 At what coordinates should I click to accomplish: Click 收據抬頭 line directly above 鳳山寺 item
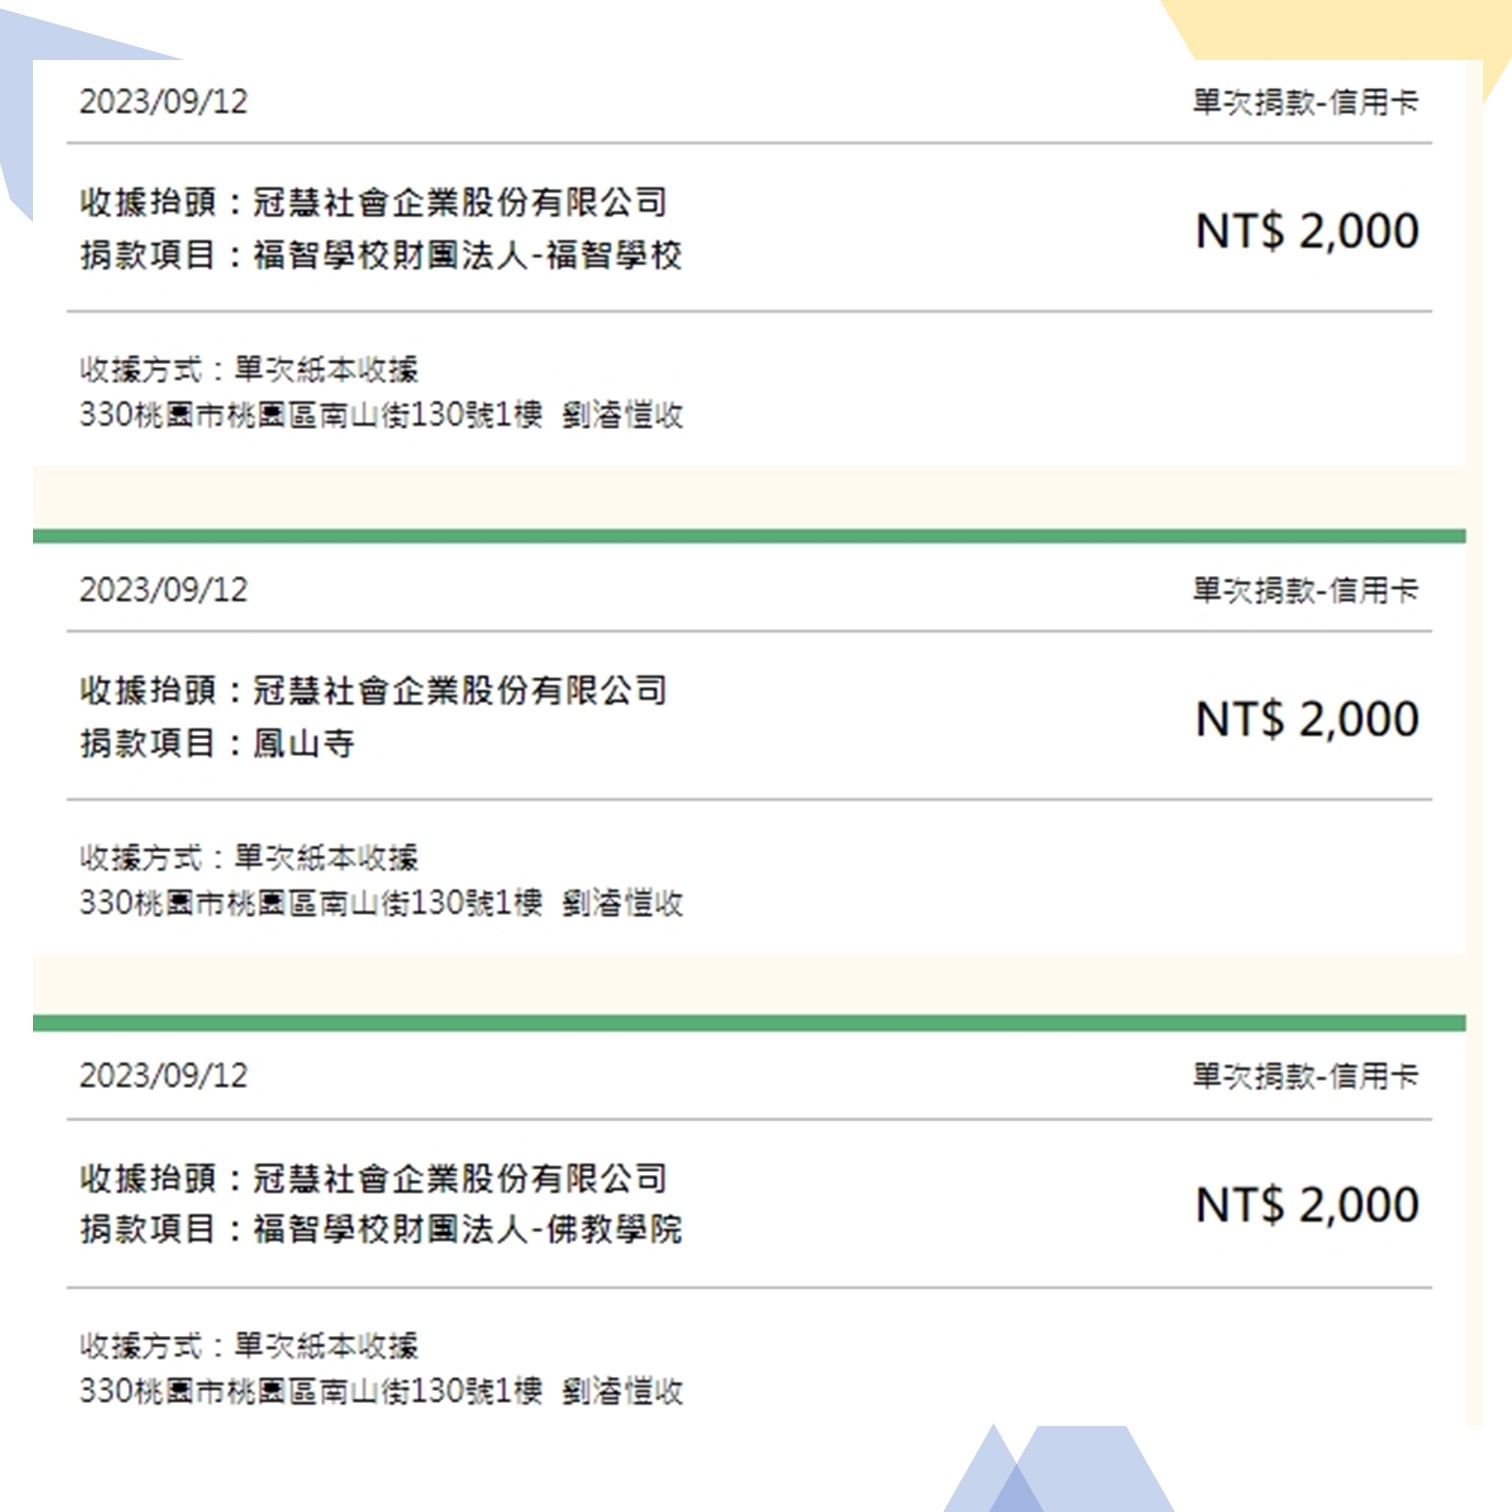click(x=373, y=690)
